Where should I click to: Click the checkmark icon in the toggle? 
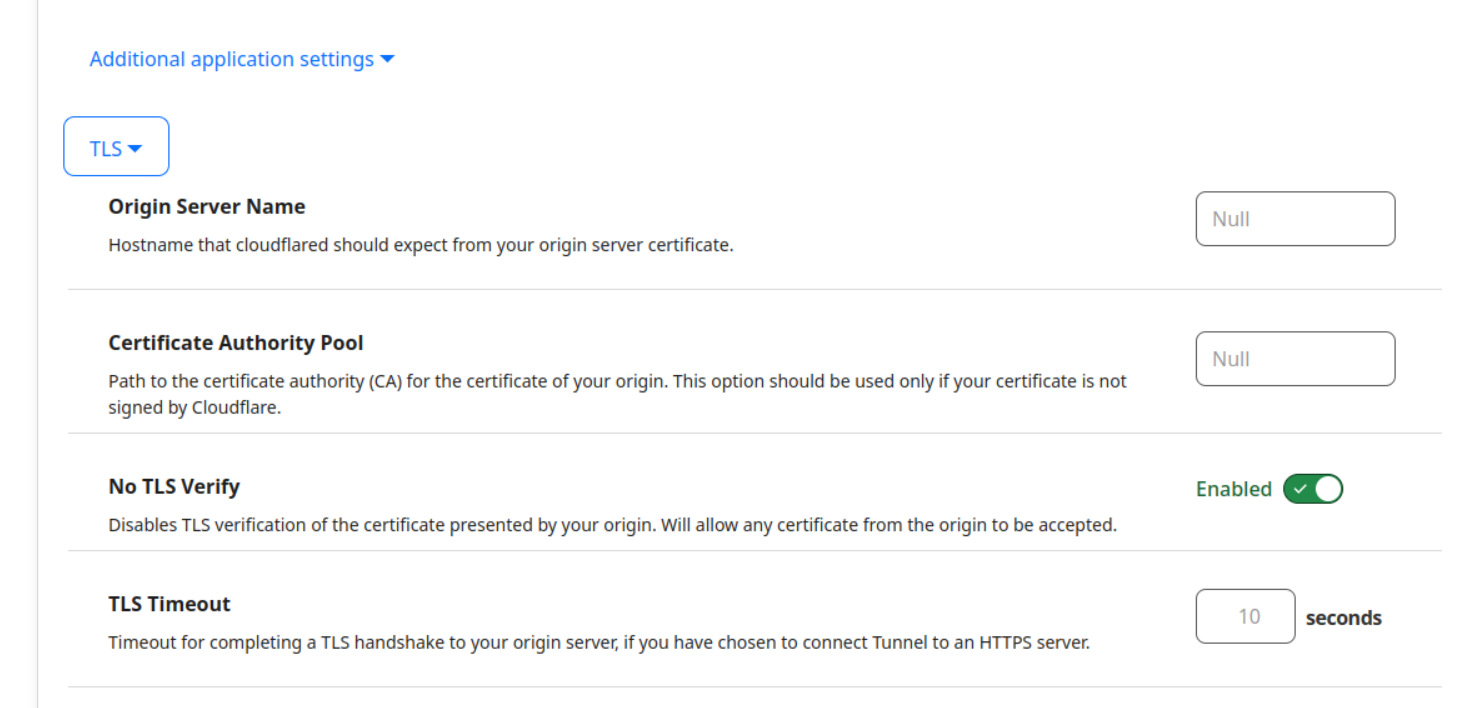click(x=1299, y=489)
